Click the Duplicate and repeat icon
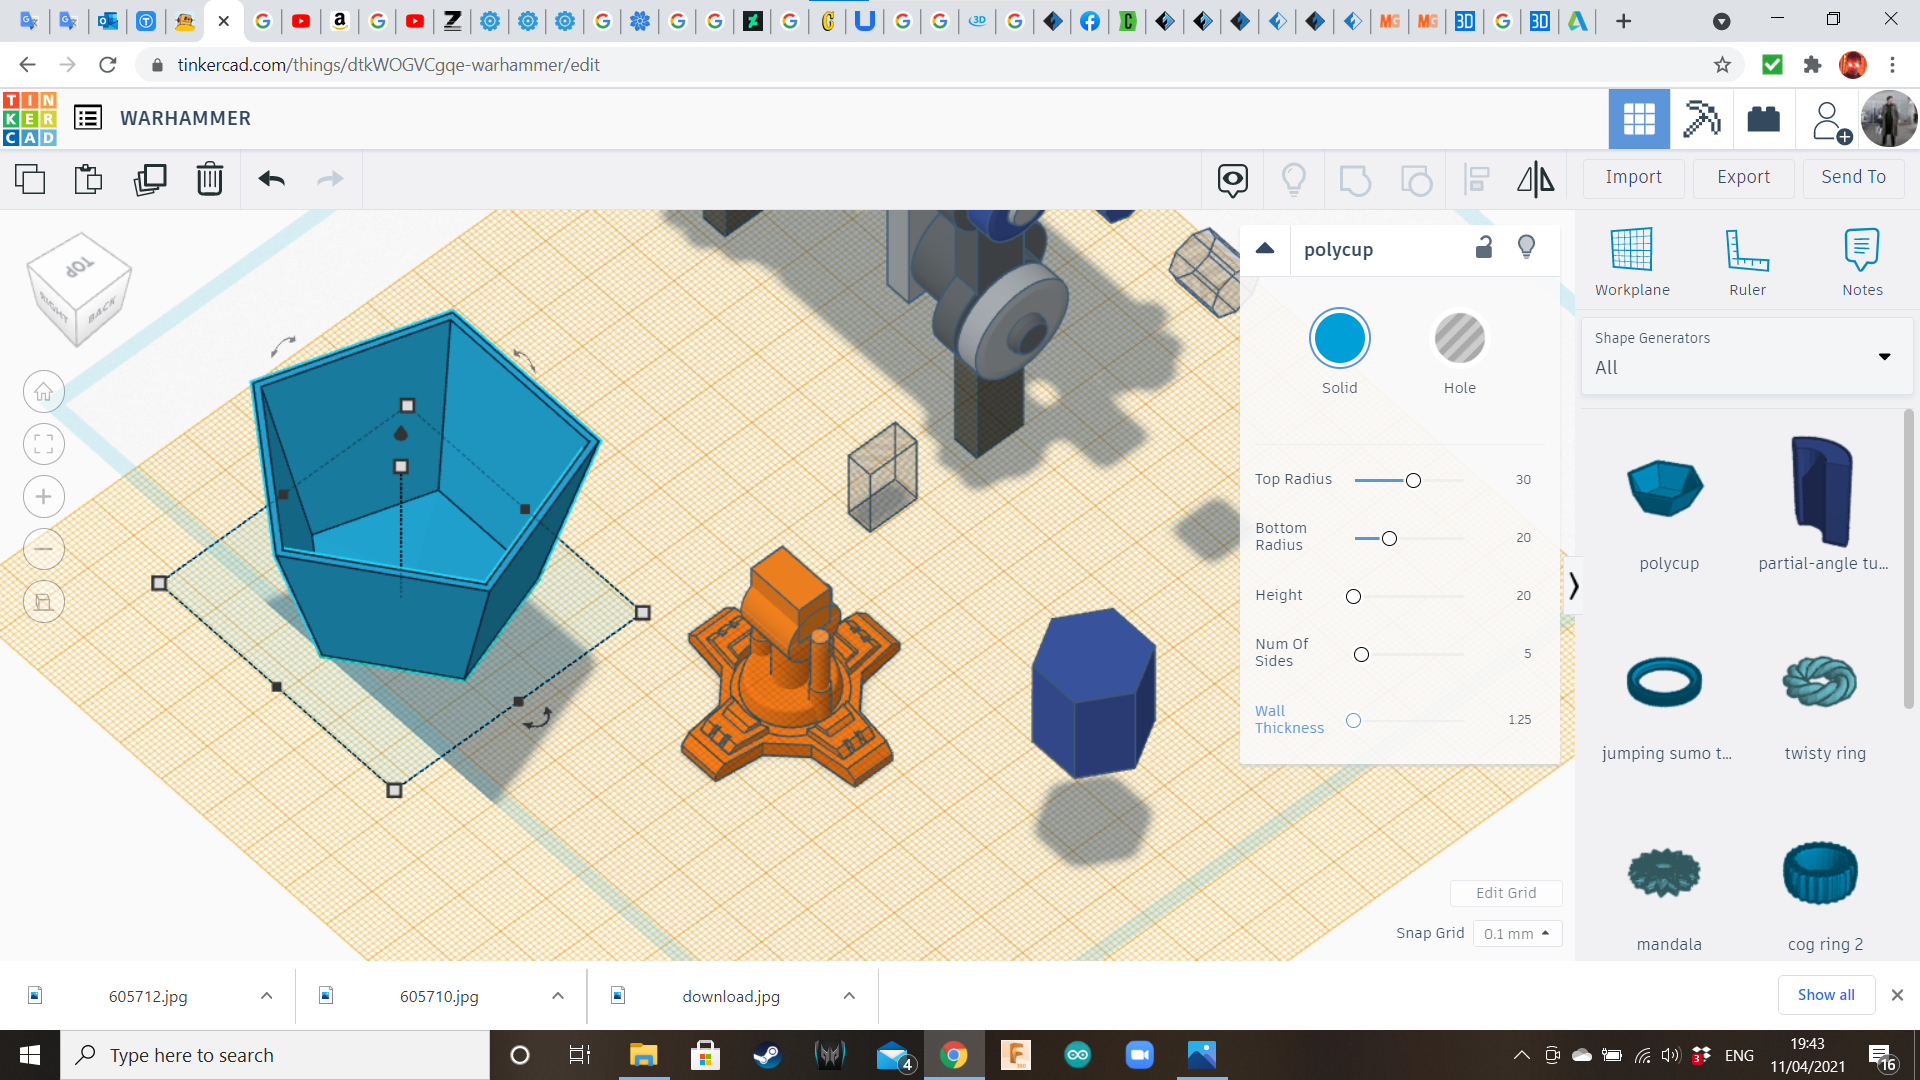 pos(150,180)
